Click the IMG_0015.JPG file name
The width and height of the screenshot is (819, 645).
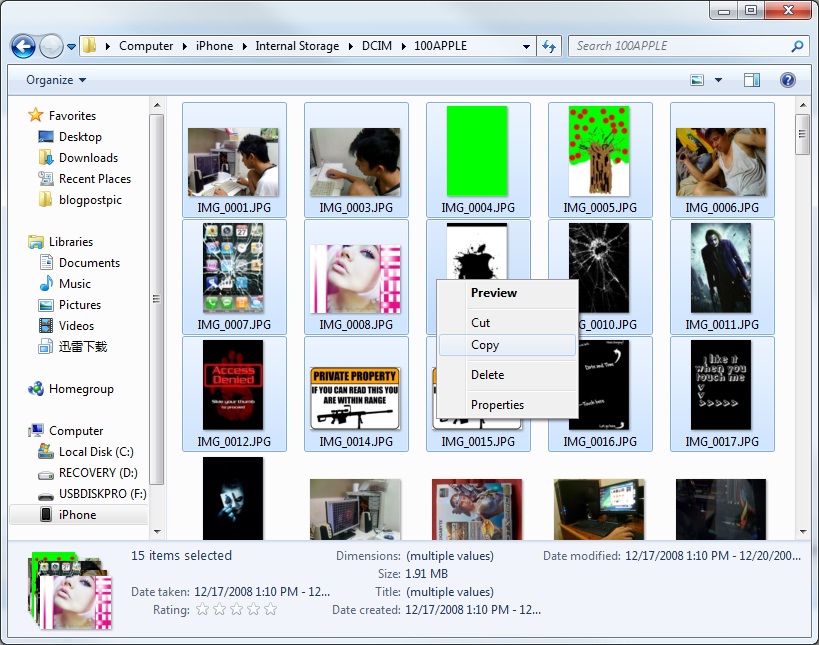(478, 442)
